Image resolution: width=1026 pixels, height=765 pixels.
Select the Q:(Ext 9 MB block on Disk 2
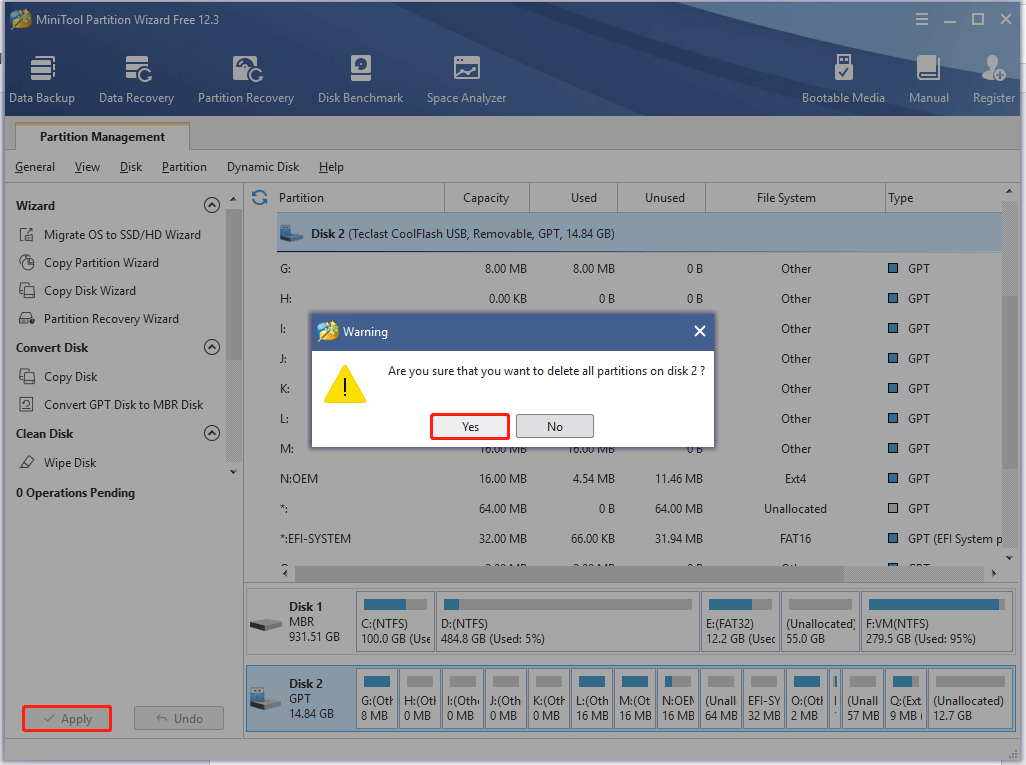906,698
